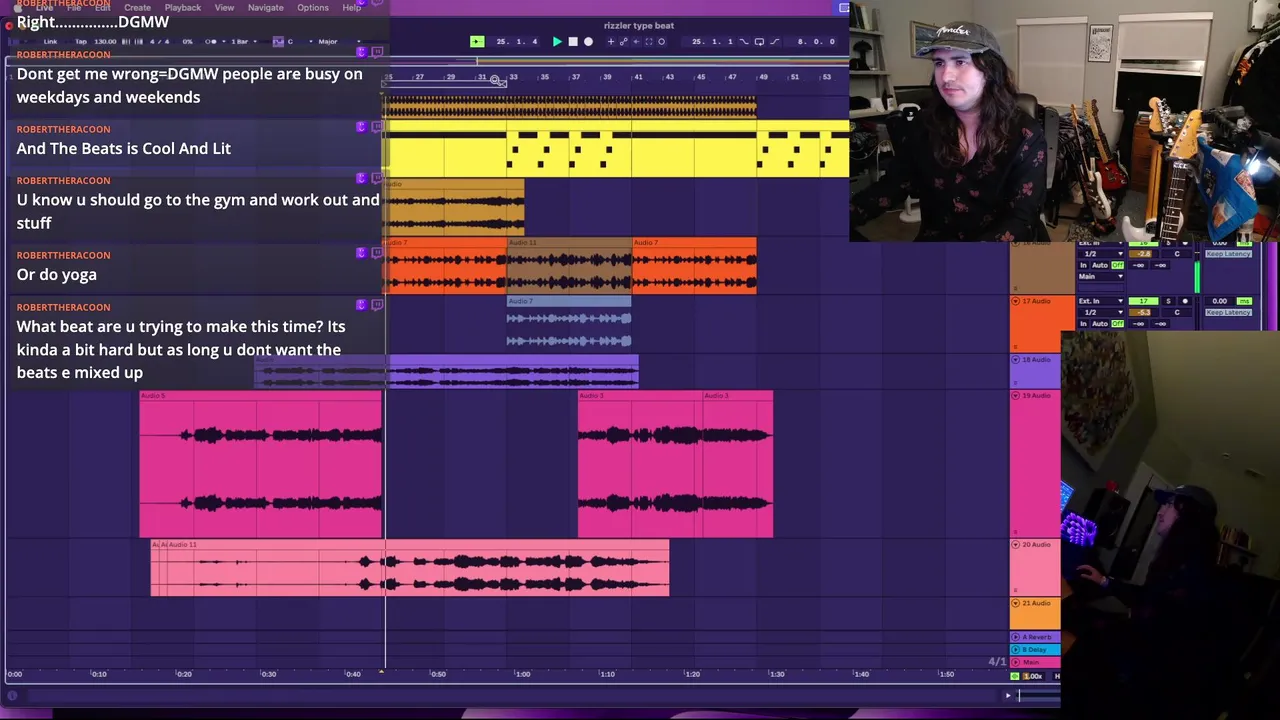
Task: Unfold the 21 Audio track
Action: pos(1016,603)
